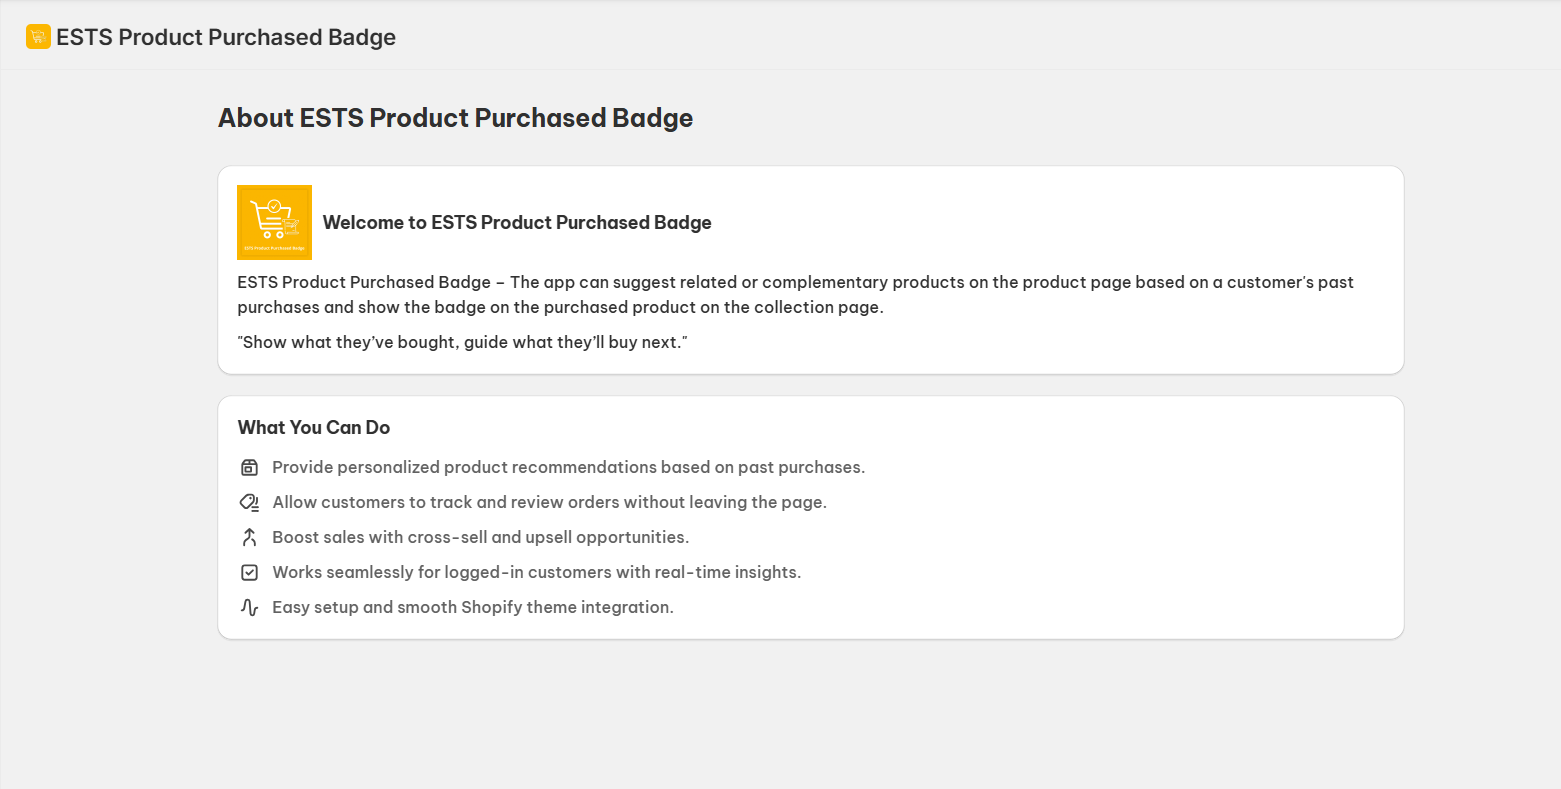Screen dimensions: 1561x789
Task: Click the About ESTS Product Purchased Badge heading
Action: pos(455,118)
